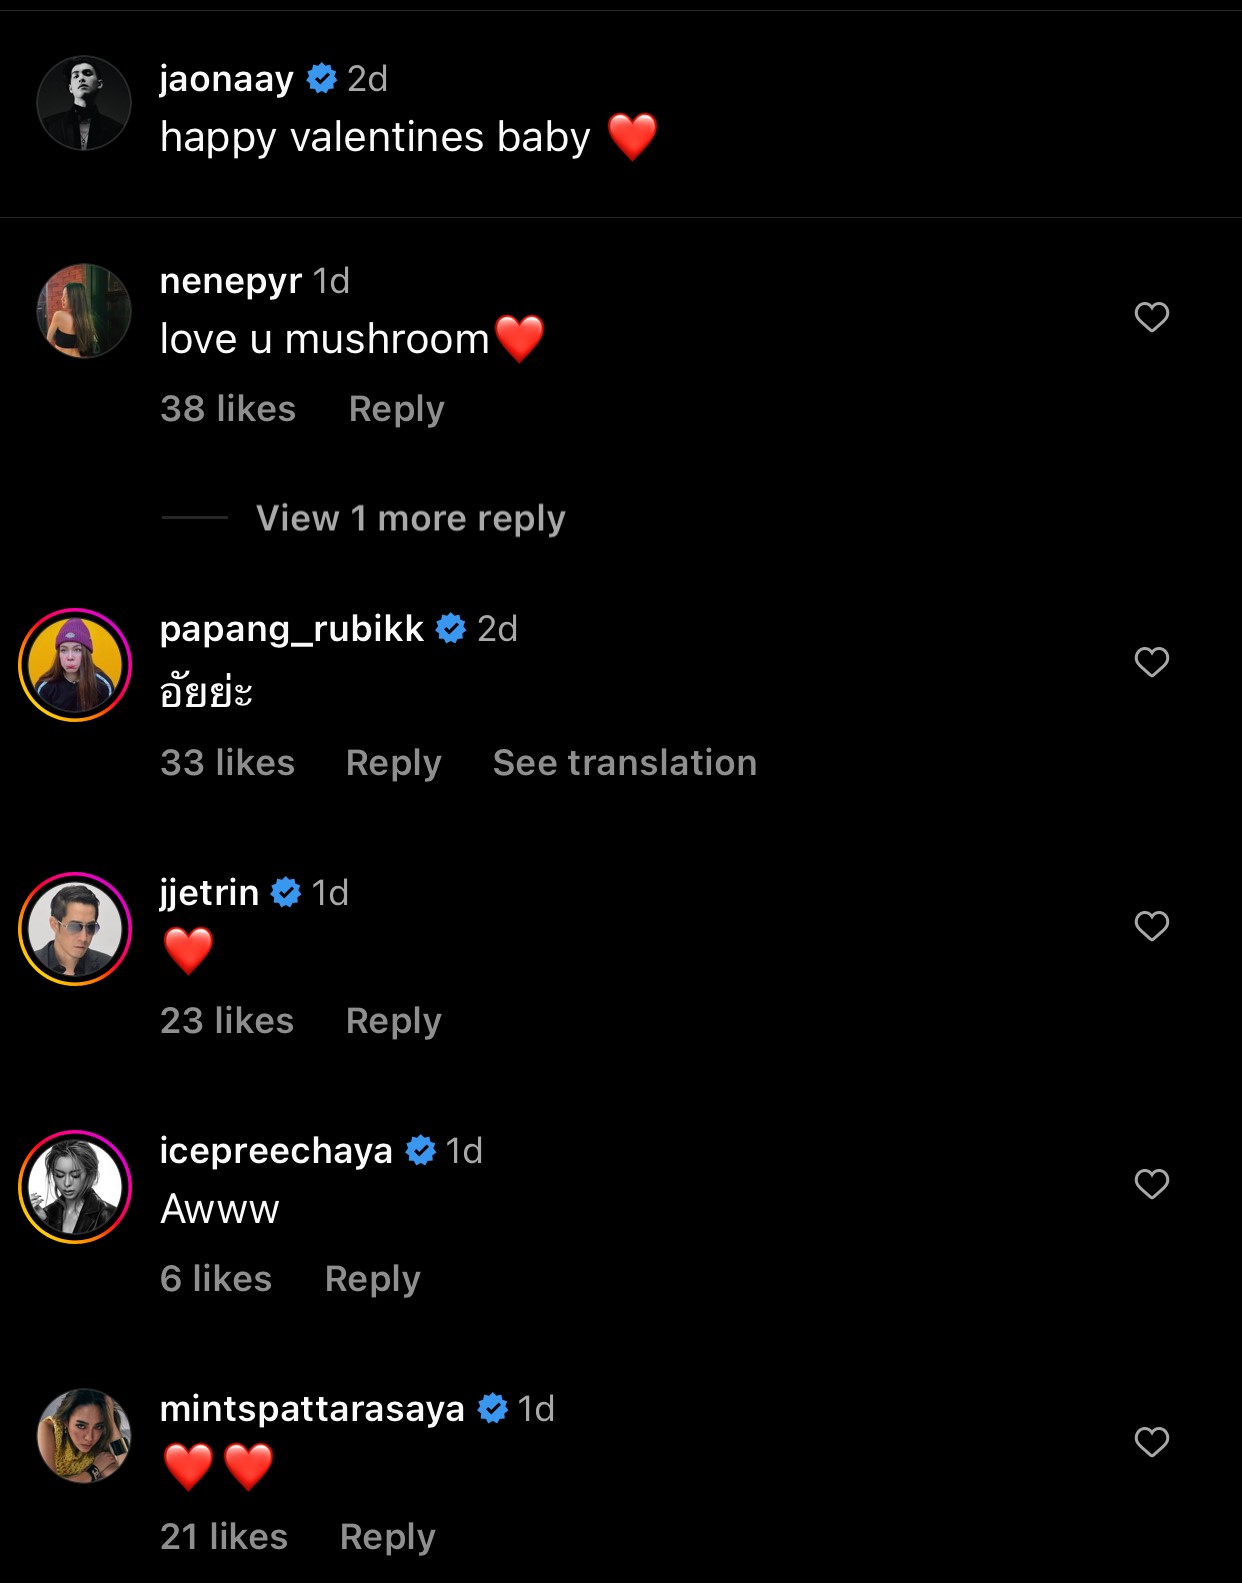Heart the icepreechaya 'Awww' comment
This screenshot has width=1242, height=1583.
click(1151, 1184)
